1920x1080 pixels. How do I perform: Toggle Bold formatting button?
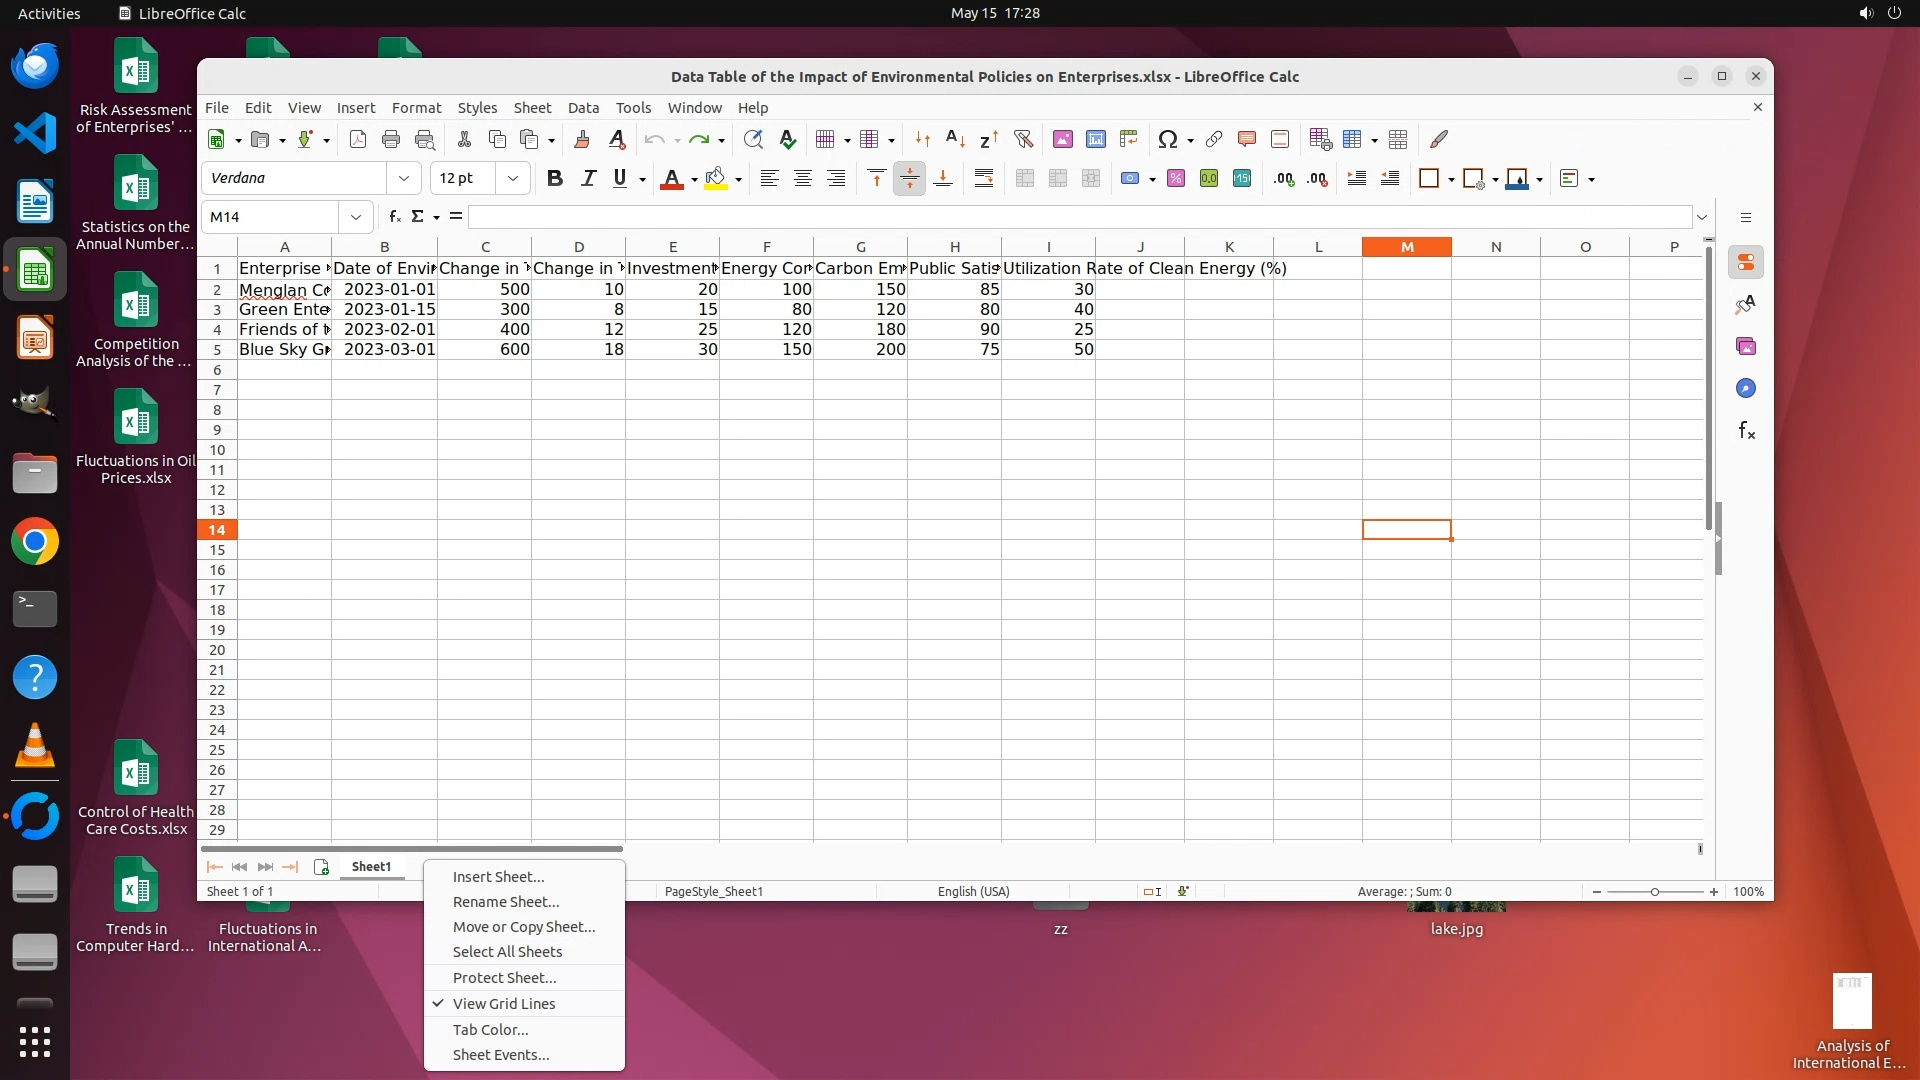pyautogui.click(x=555, y=178)
